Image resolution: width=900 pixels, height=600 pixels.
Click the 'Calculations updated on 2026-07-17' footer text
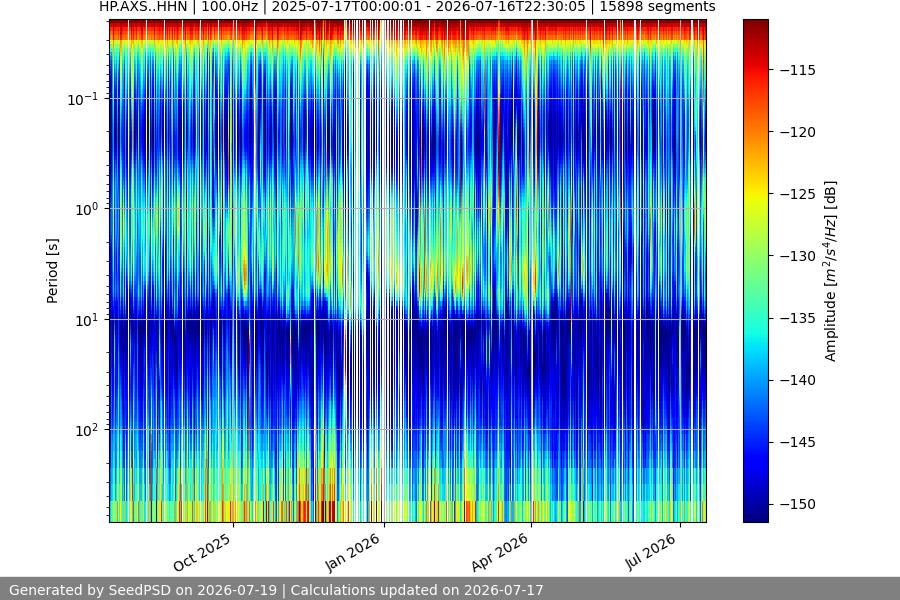click(417, 590)
